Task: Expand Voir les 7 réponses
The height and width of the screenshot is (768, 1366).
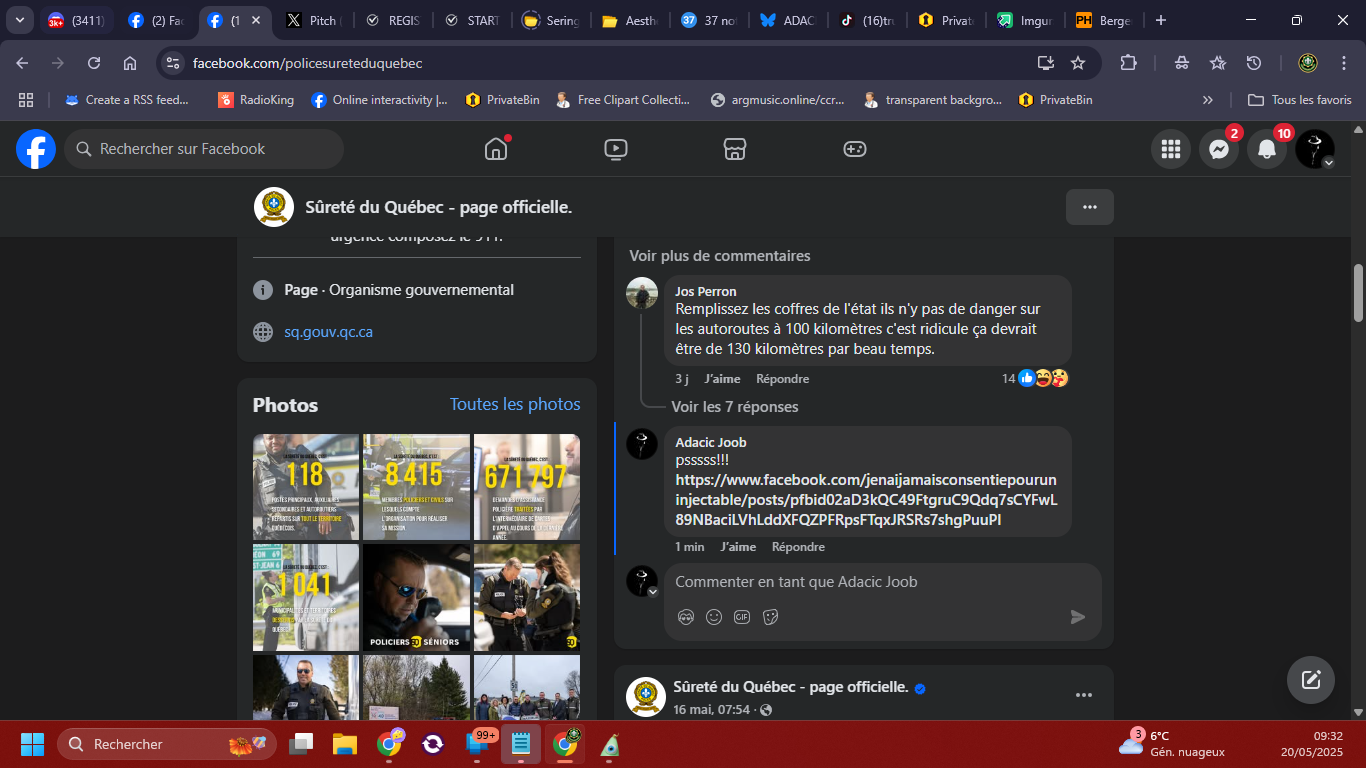Action: [735, 407]
